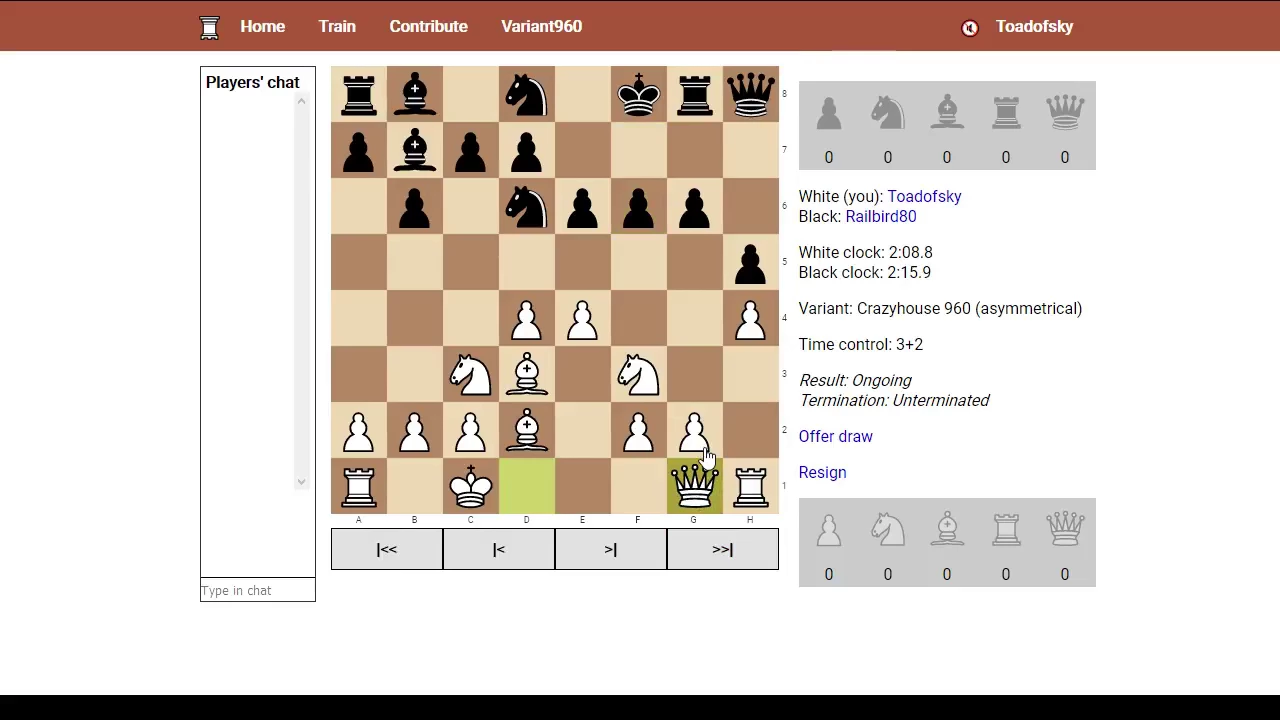Click the chat scrollbar up arrow

pos(301,101)
